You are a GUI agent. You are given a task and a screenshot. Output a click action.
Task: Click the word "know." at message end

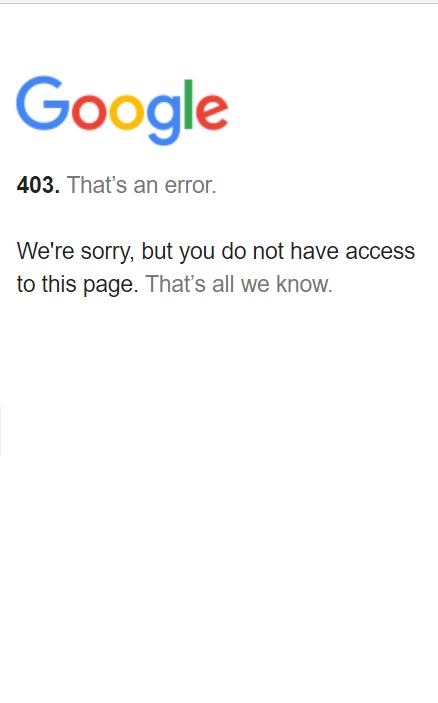click(x=304, y=284)
